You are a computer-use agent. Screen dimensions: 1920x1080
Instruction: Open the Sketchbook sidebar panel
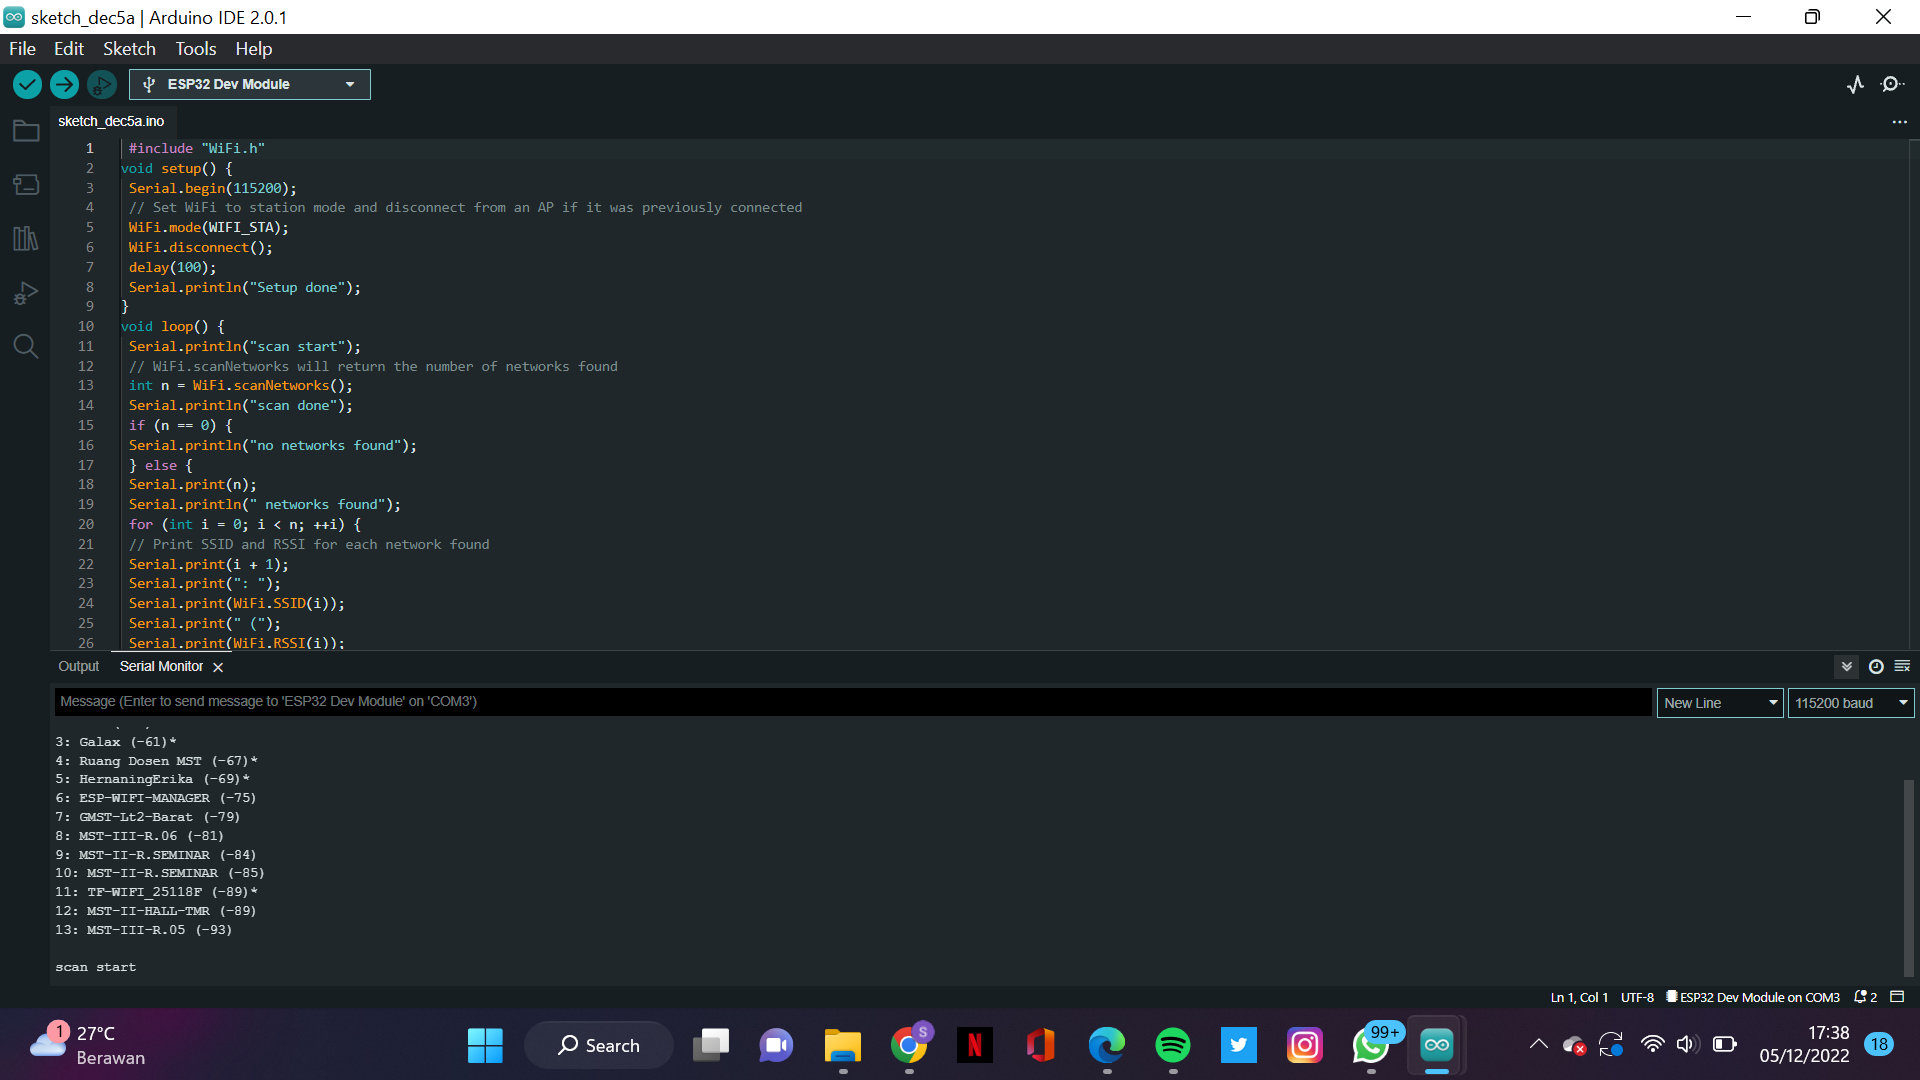click(x=25, y=130)
